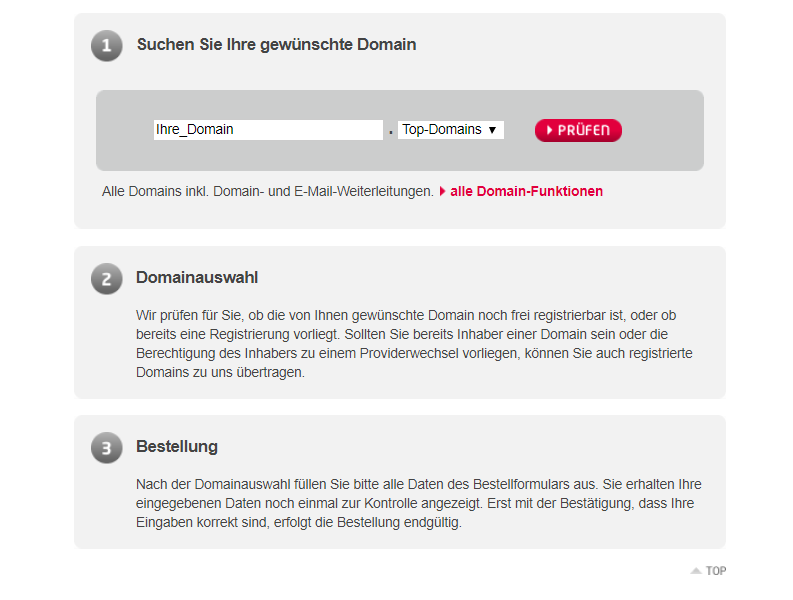793x600 pixels.
Task: Focus the Ihre_Domain text field
Action: click(x=268, y=130)
